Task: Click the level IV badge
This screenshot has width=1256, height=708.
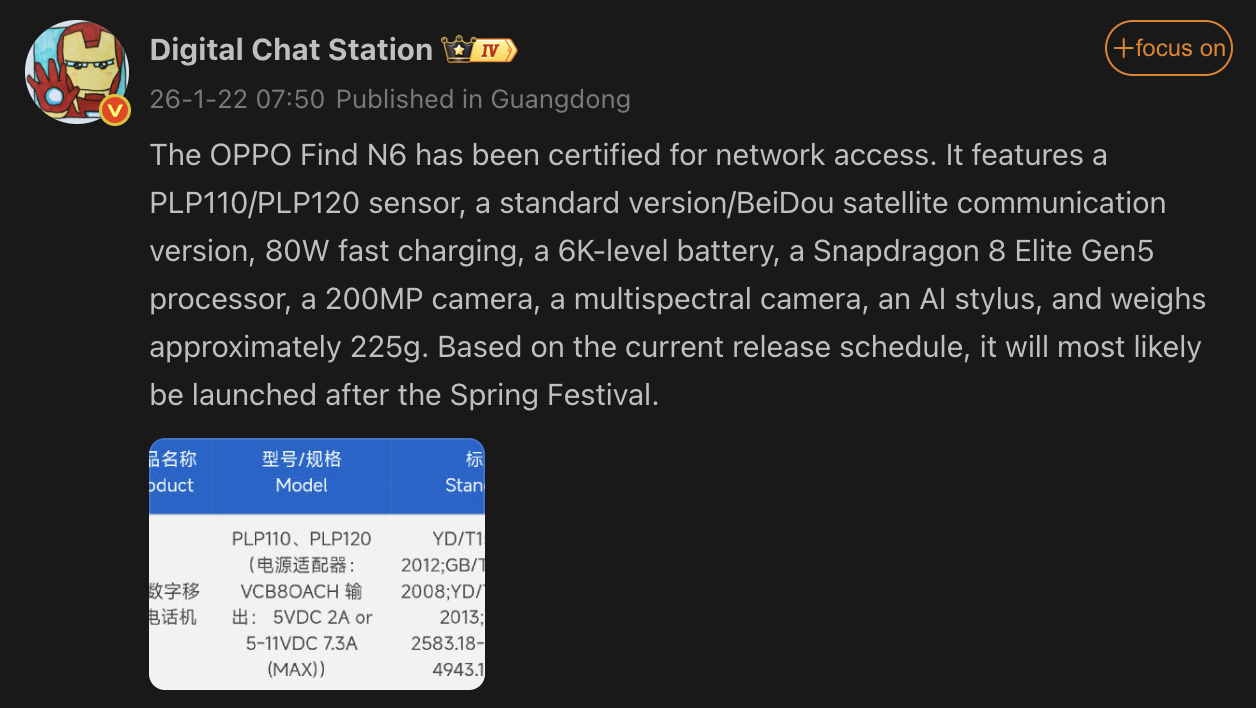Action: tap(494, 50)
